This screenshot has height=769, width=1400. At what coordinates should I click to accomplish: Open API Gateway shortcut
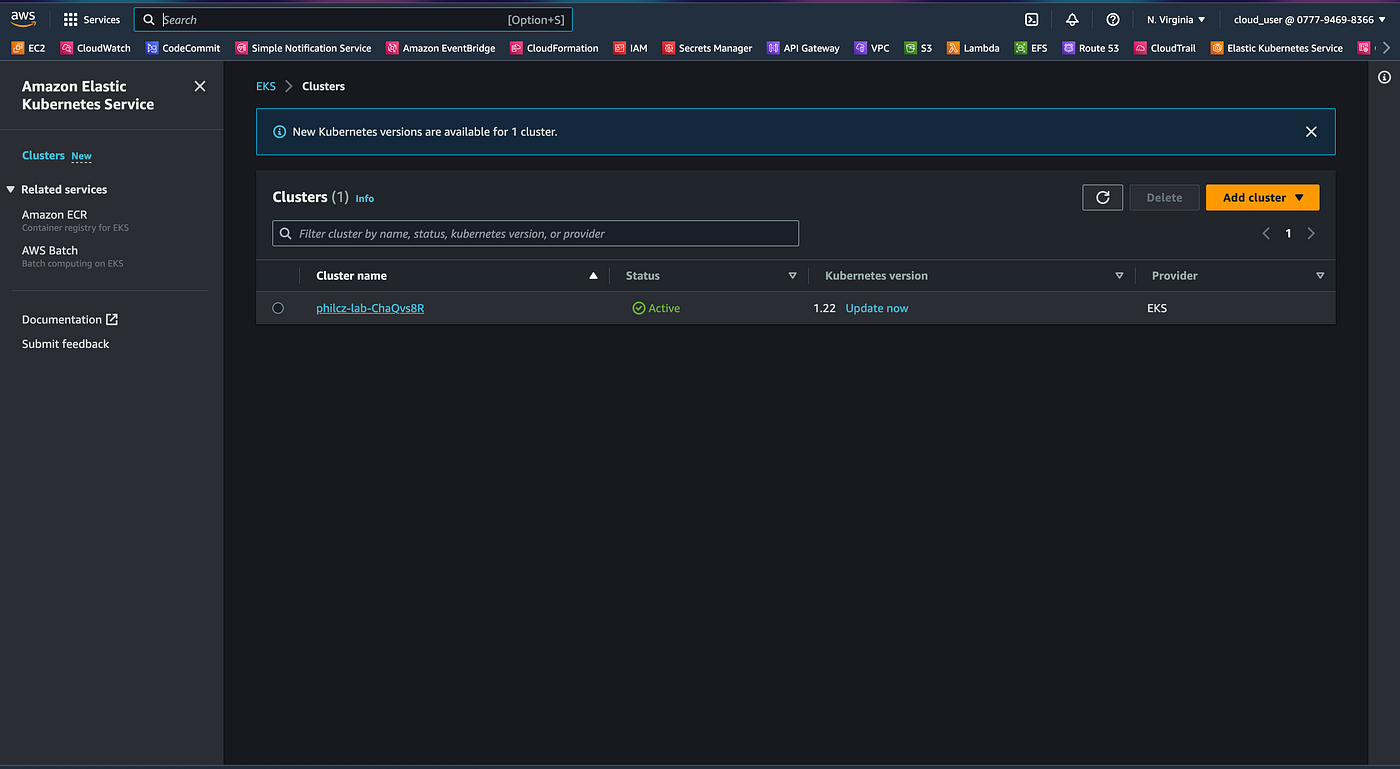click(x=803, y=48)
